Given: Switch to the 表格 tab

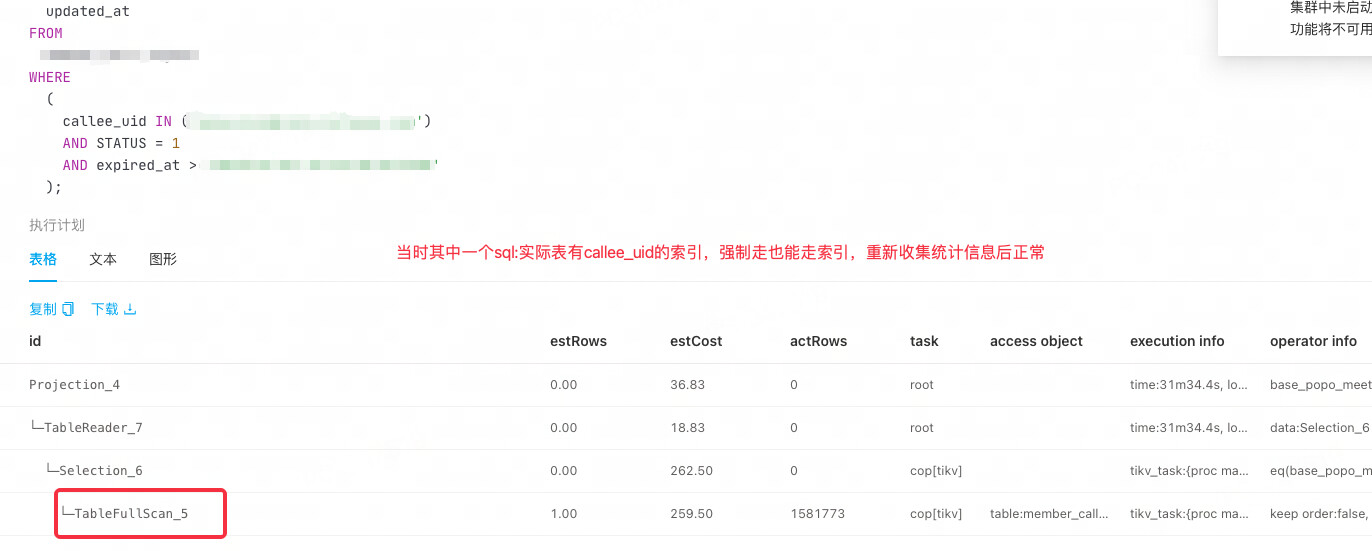Looking at the screenshot, I should [x=43, y=259].
